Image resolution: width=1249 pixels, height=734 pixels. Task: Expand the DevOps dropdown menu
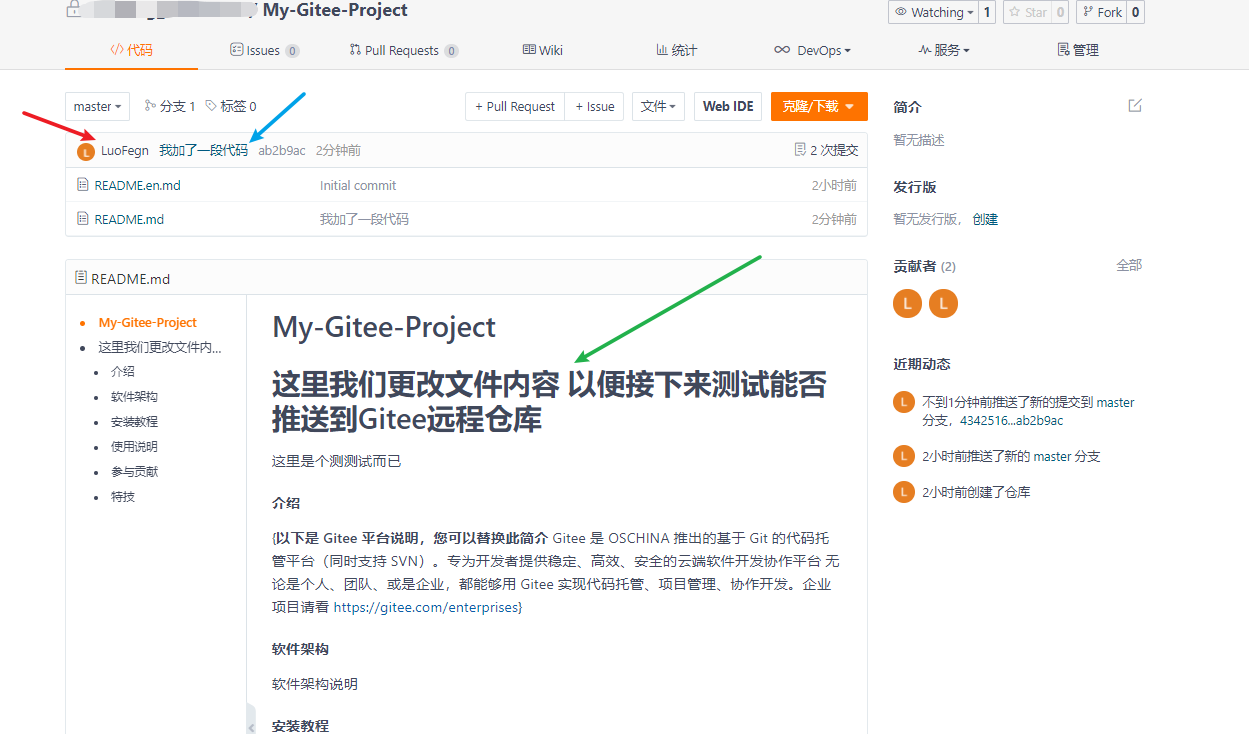[812, 50]
